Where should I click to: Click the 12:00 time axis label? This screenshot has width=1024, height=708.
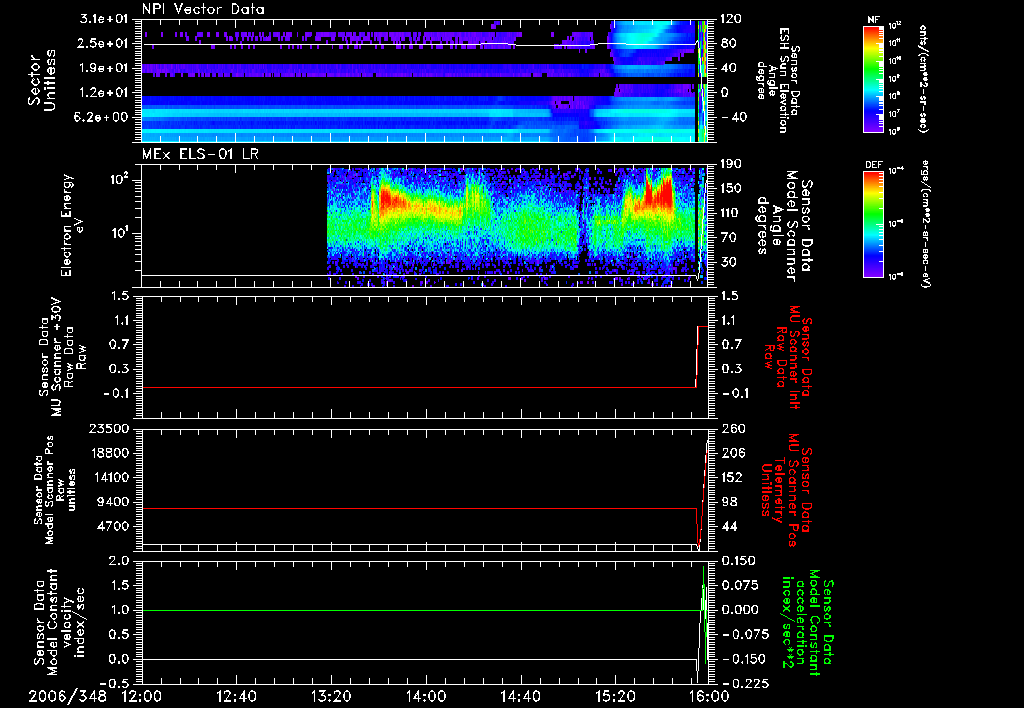point(141,694)
